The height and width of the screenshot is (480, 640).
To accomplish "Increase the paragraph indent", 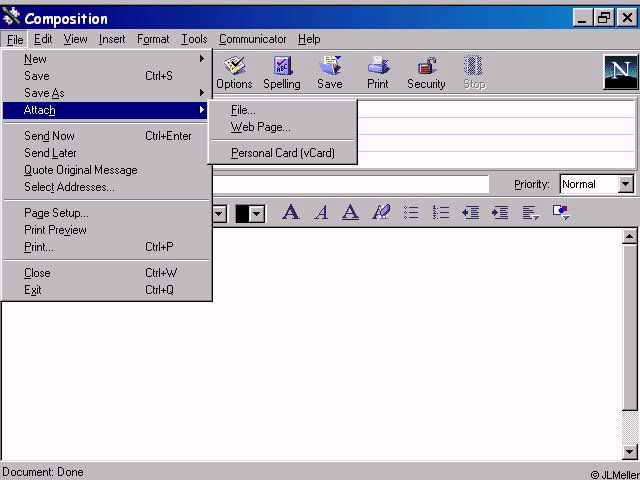I will [x=500, y=212].
